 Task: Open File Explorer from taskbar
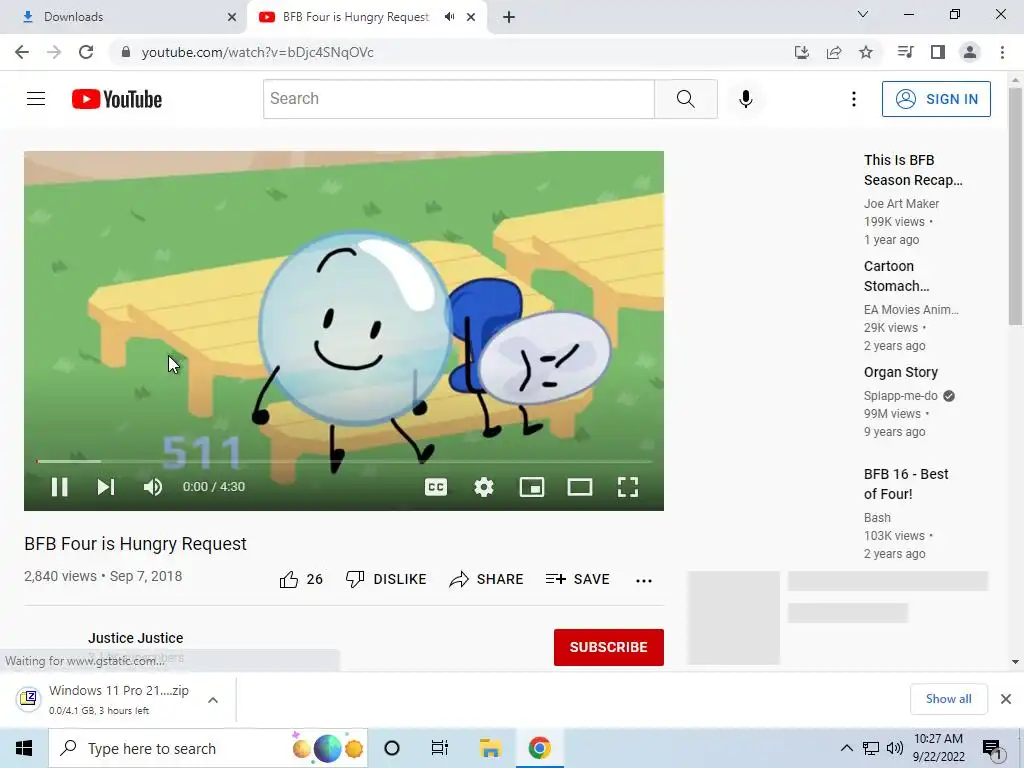click(490, 748)
